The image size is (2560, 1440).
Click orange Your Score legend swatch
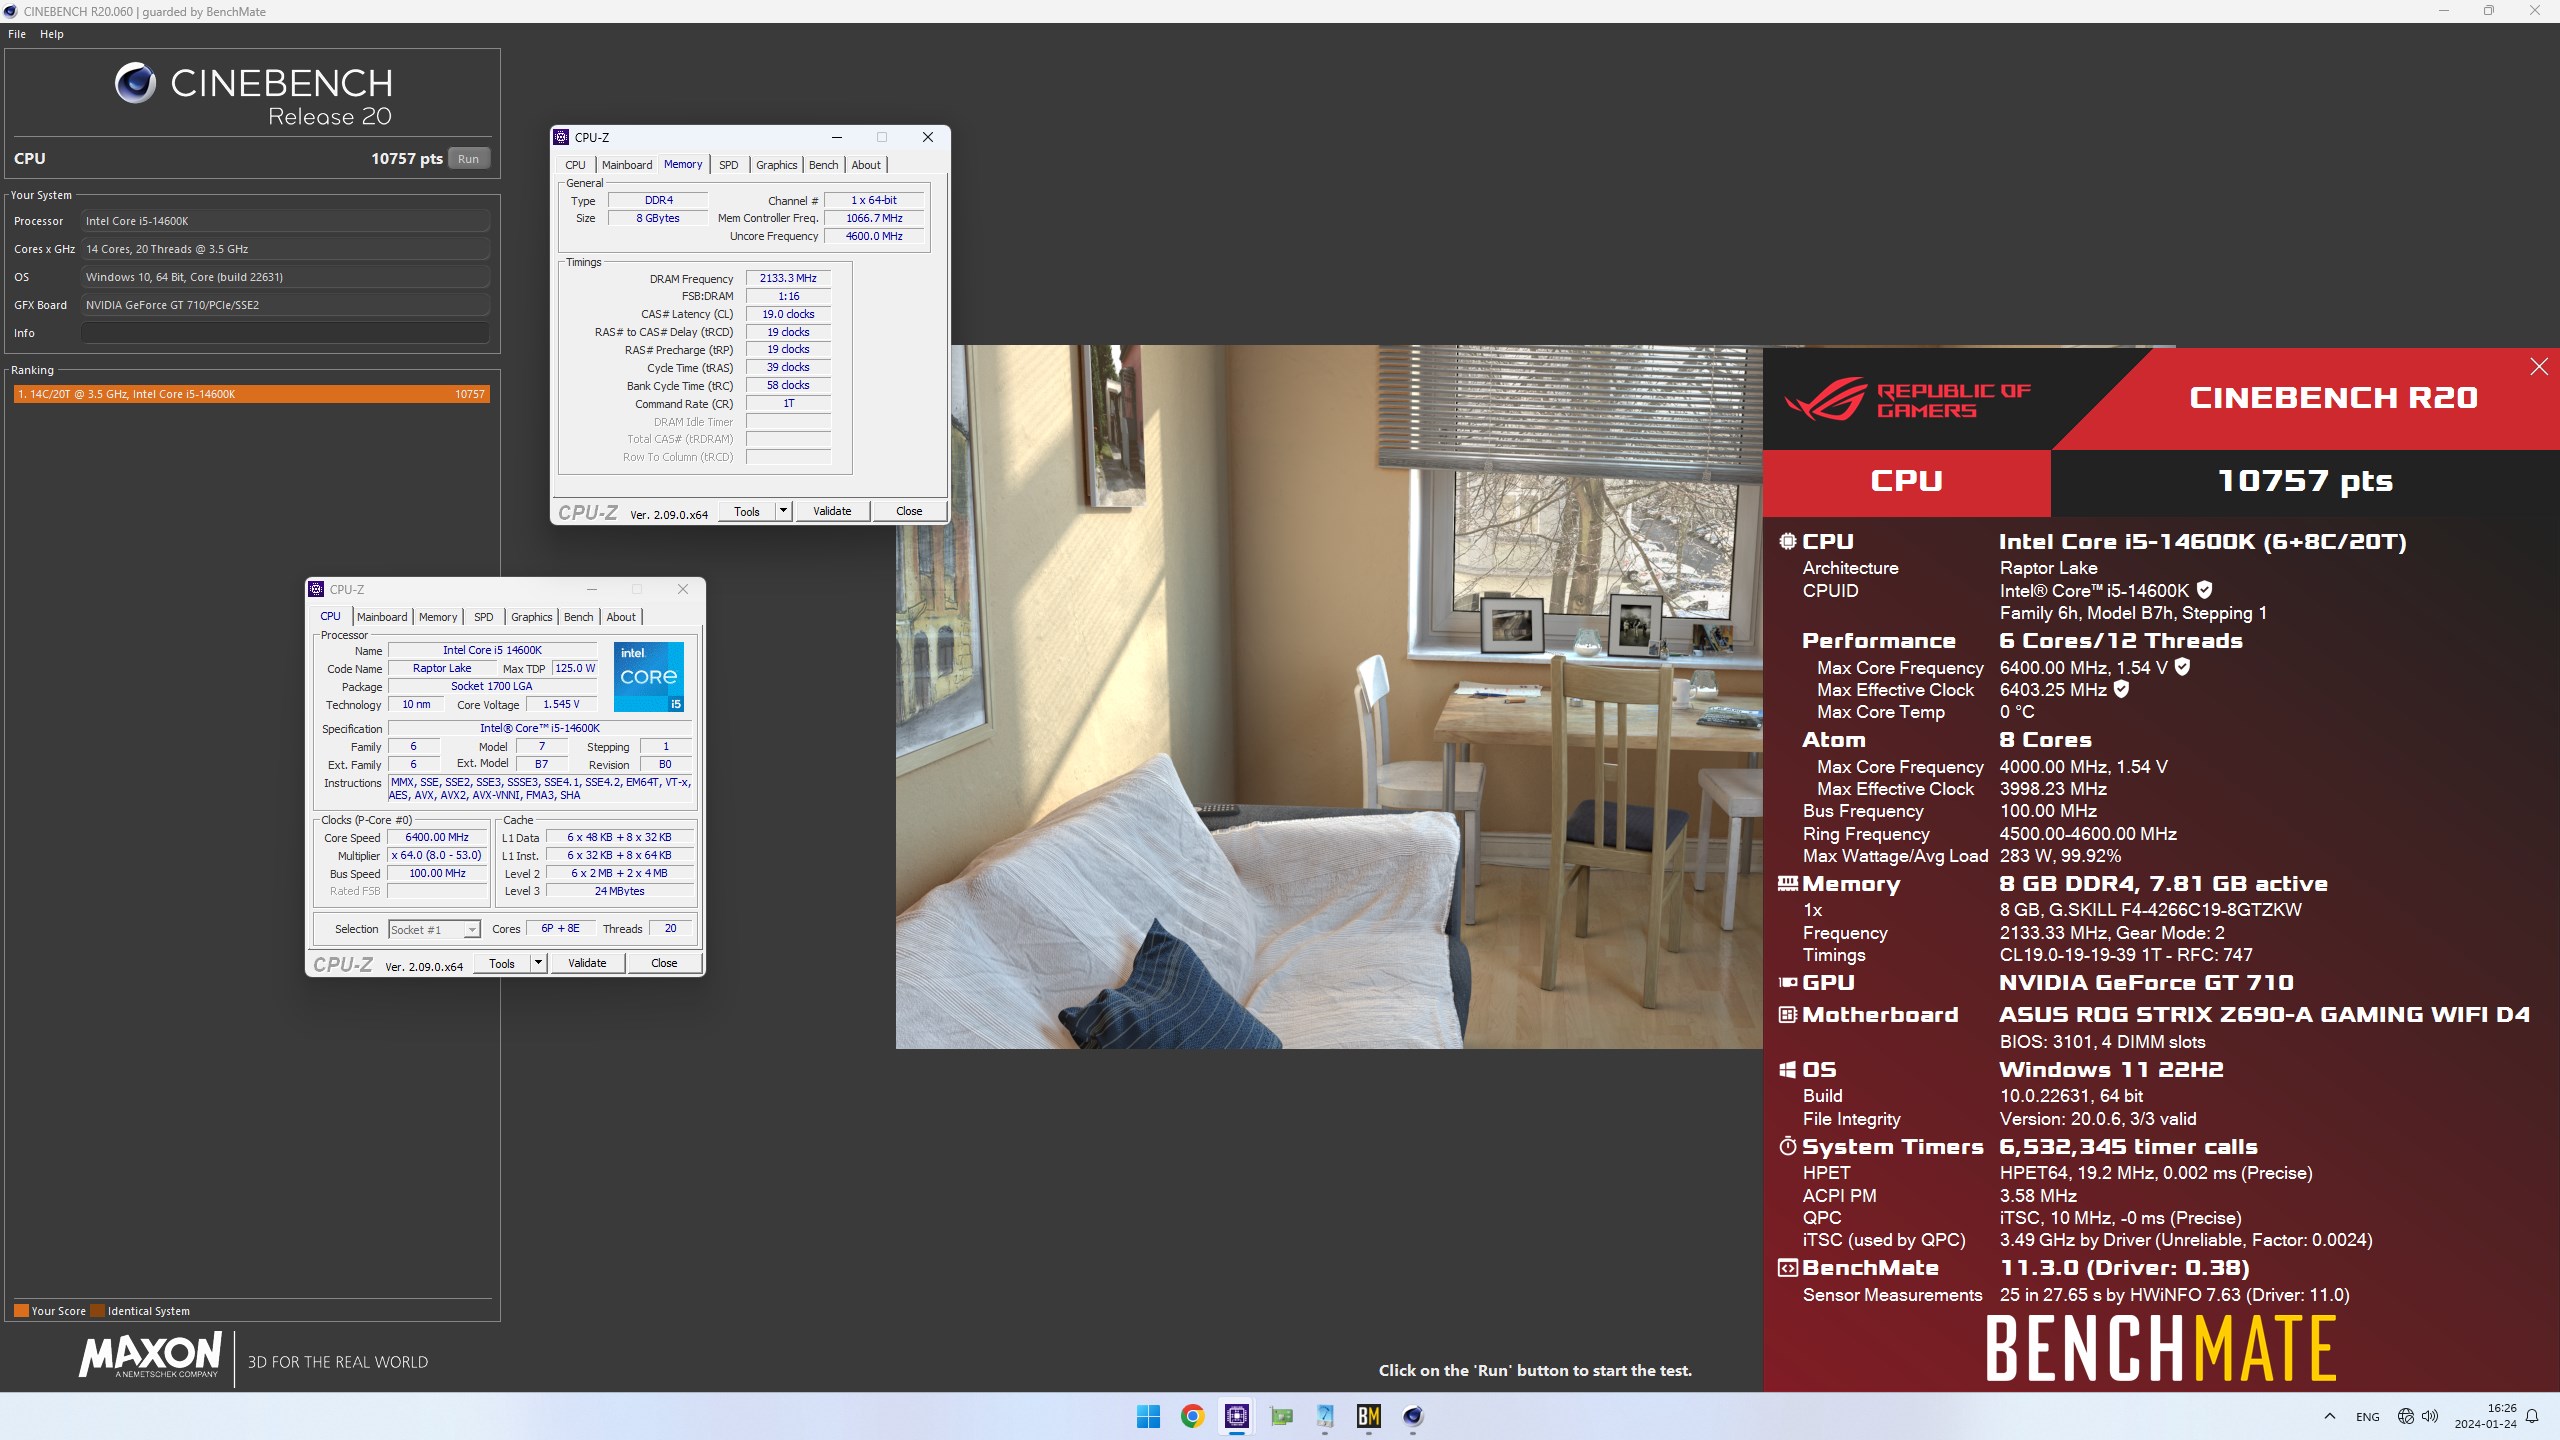click(21, 1310)
